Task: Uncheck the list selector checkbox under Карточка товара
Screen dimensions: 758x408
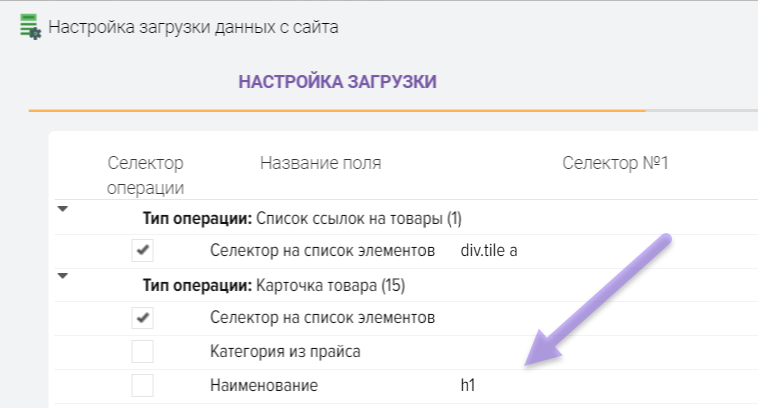Action: coord(143,318)
